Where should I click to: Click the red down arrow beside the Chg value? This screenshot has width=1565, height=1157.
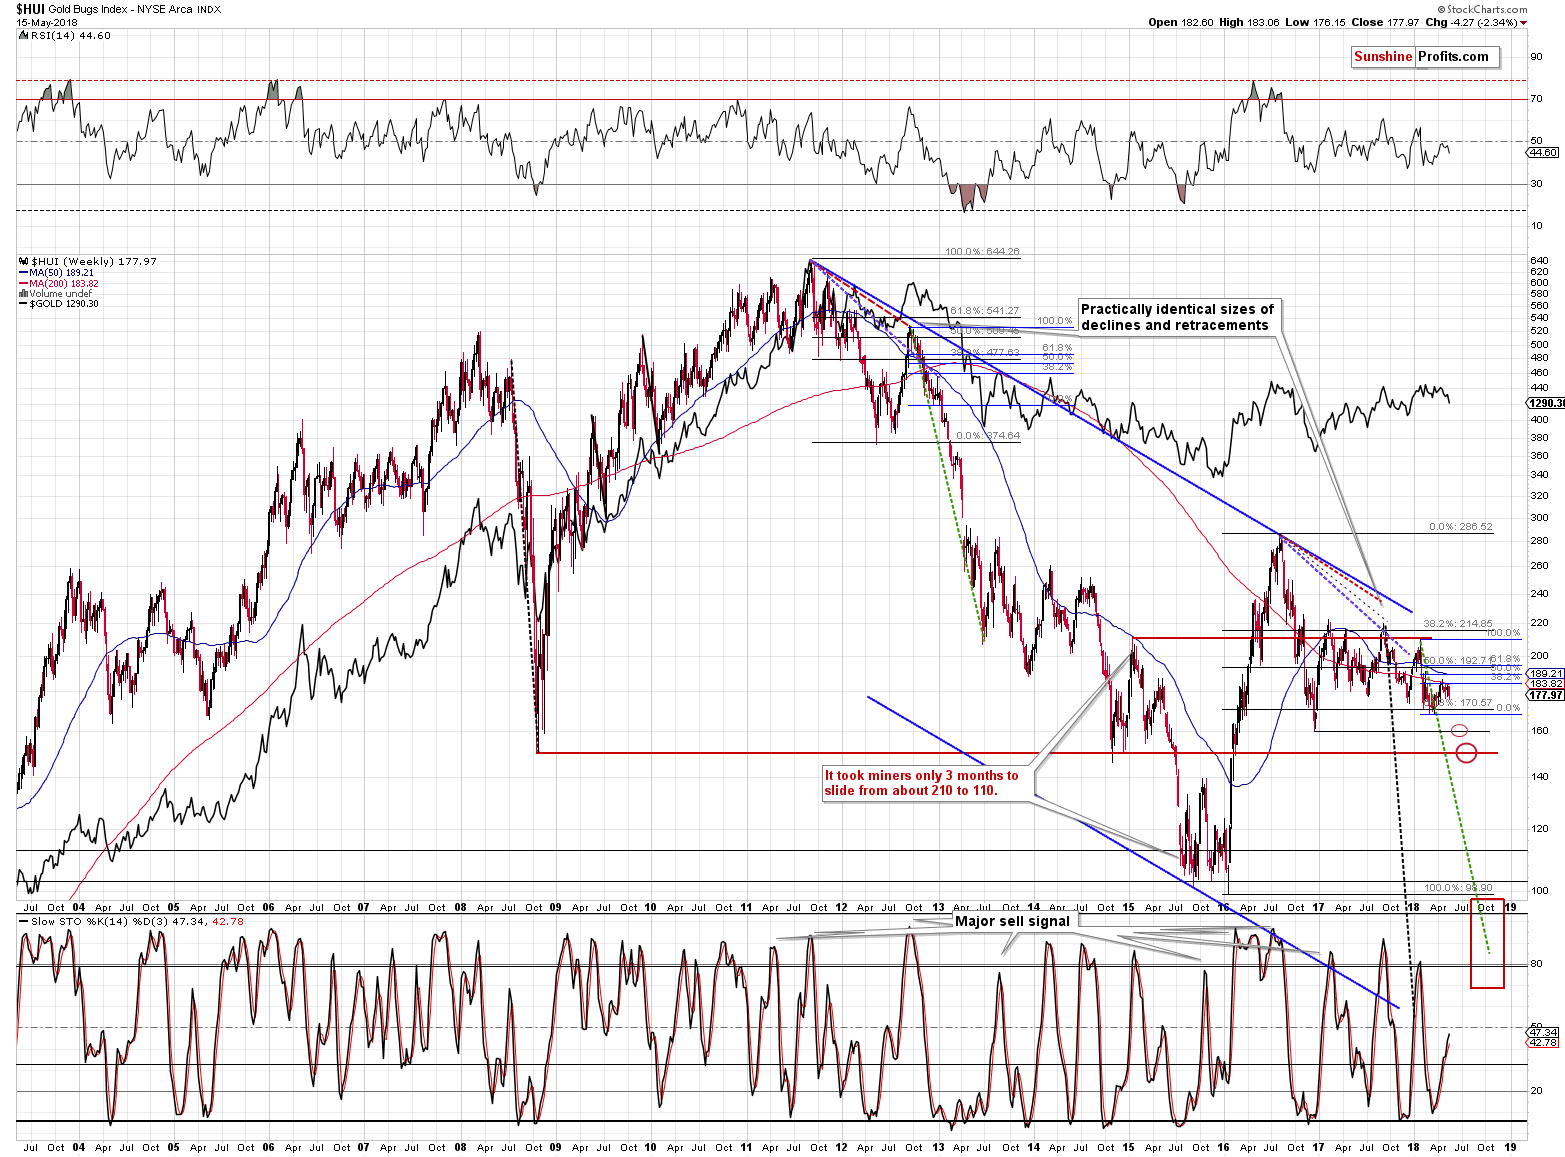[1524, 22]
